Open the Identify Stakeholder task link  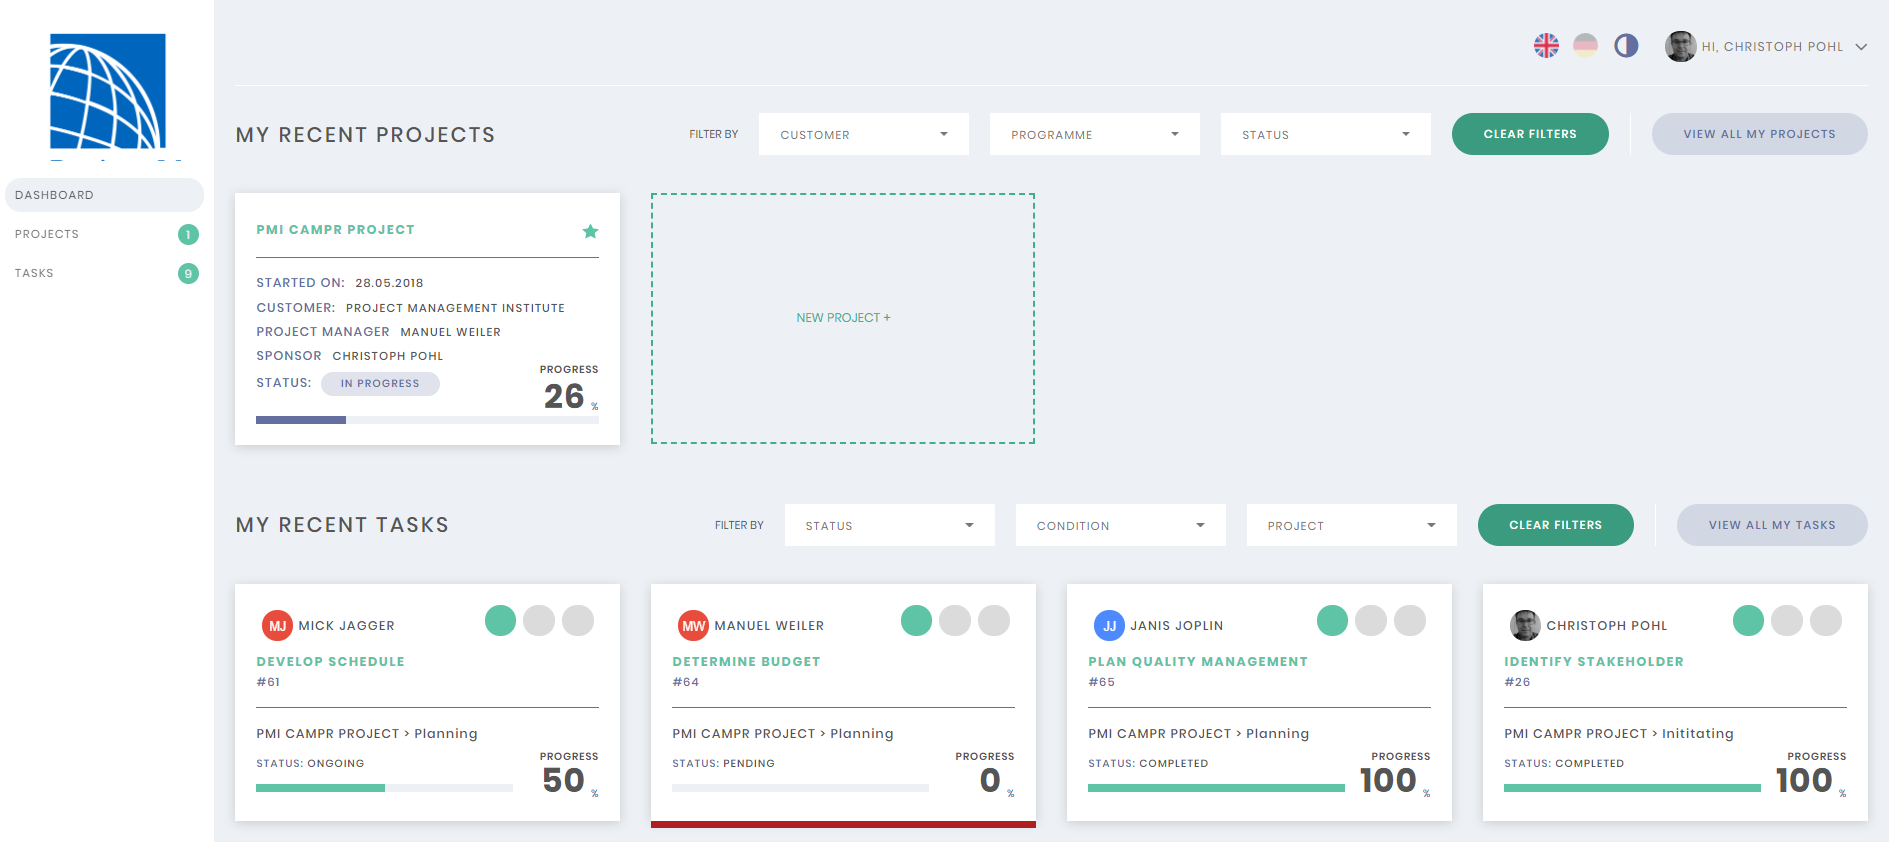tap(1594, 662)
